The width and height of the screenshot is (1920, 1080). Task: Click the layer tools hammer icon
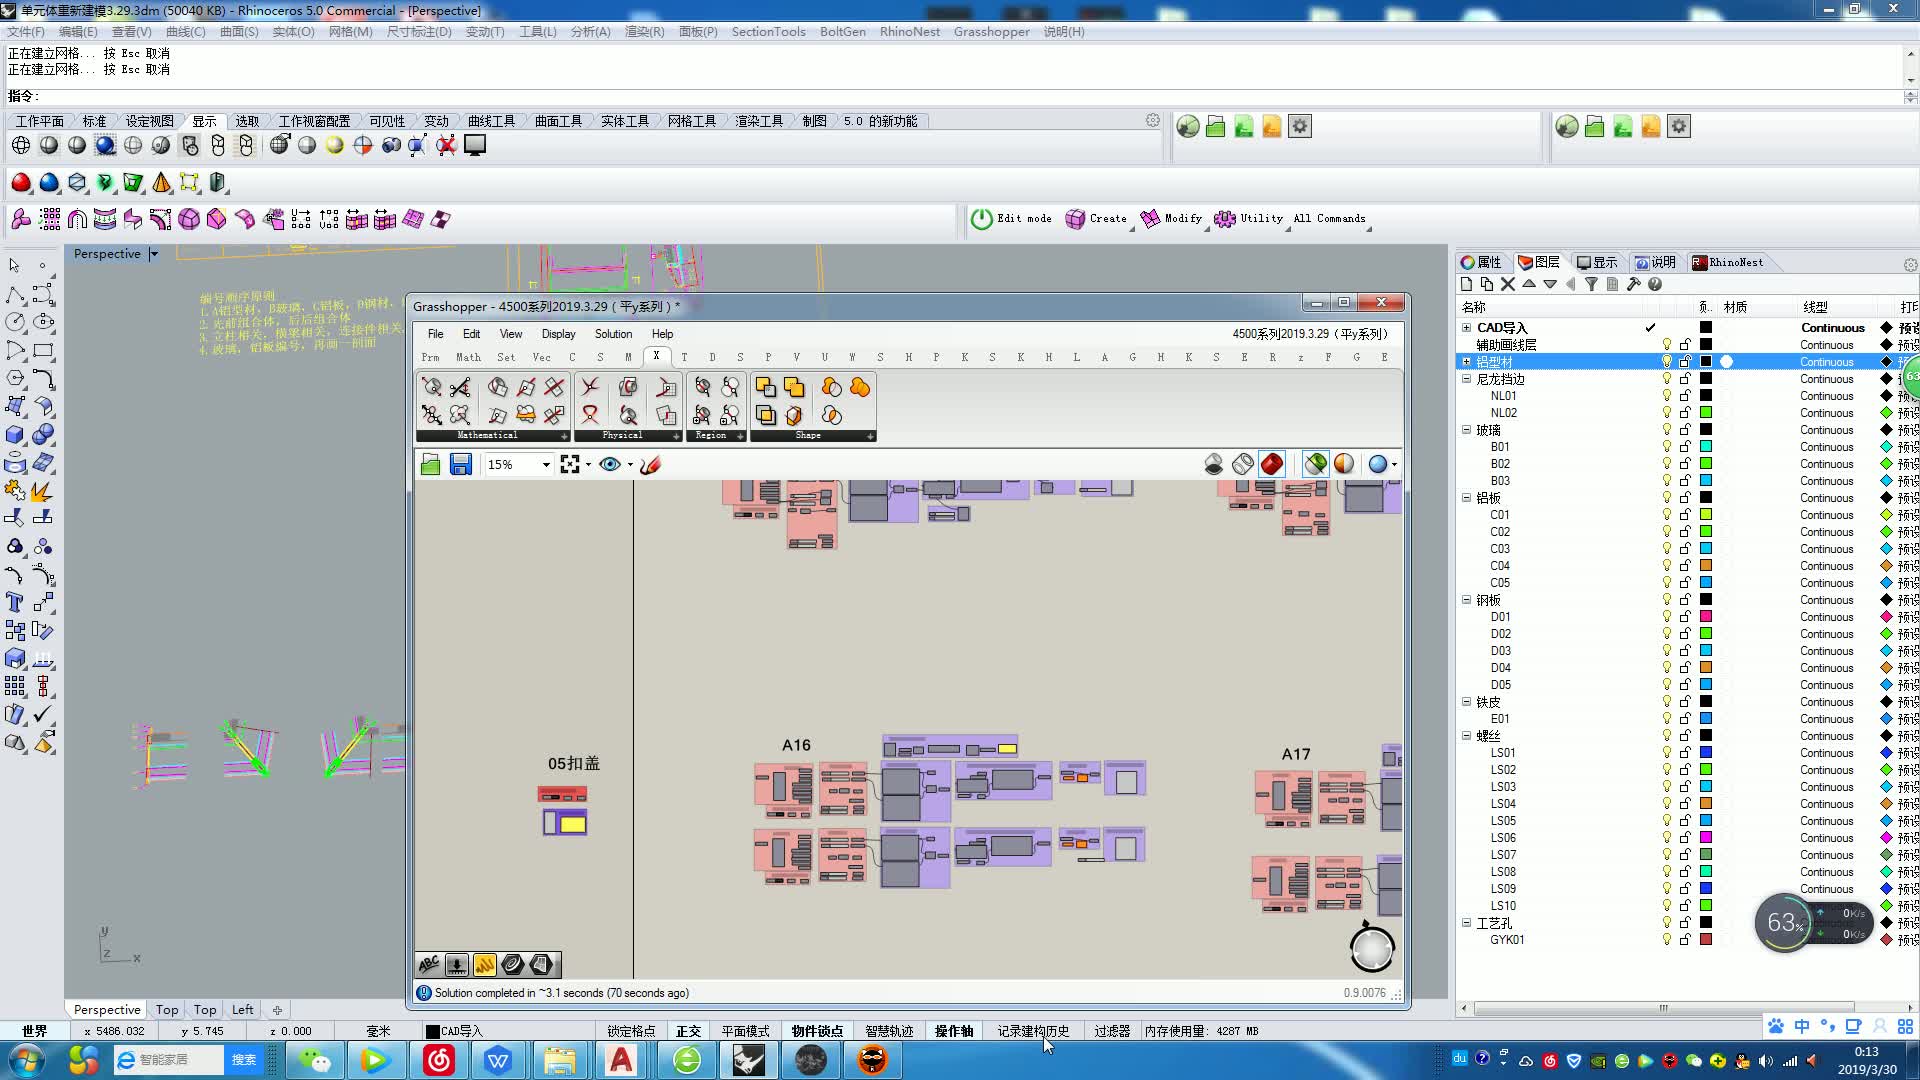point(1634,284)
